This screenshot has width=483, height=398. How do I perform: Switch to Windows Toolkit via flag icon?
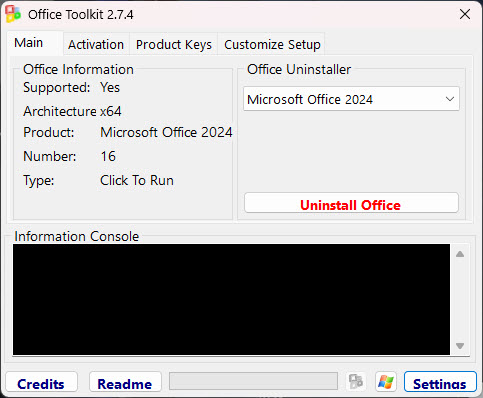point(386,382)
